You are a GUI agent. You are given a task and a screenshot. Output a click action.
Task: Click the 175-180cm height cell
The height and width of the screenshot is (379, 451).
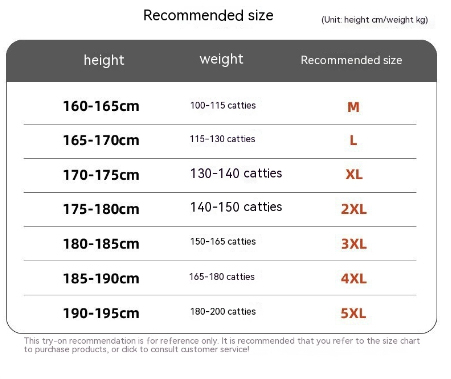coord(101,209)
